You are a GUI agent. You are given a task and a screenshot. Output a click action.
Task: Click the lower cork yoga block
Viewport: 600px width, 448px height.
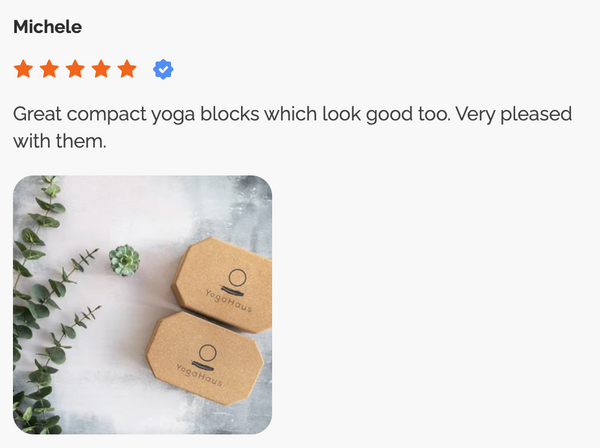(205, 358)
